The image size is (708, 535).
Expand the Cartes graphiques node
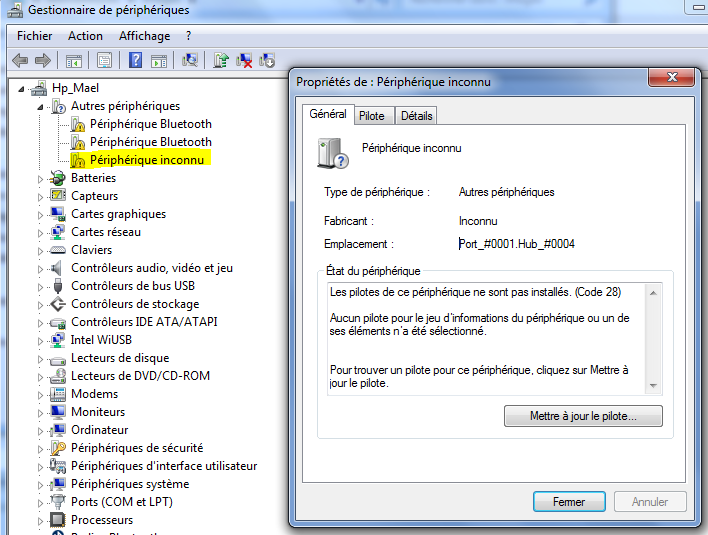41,214
